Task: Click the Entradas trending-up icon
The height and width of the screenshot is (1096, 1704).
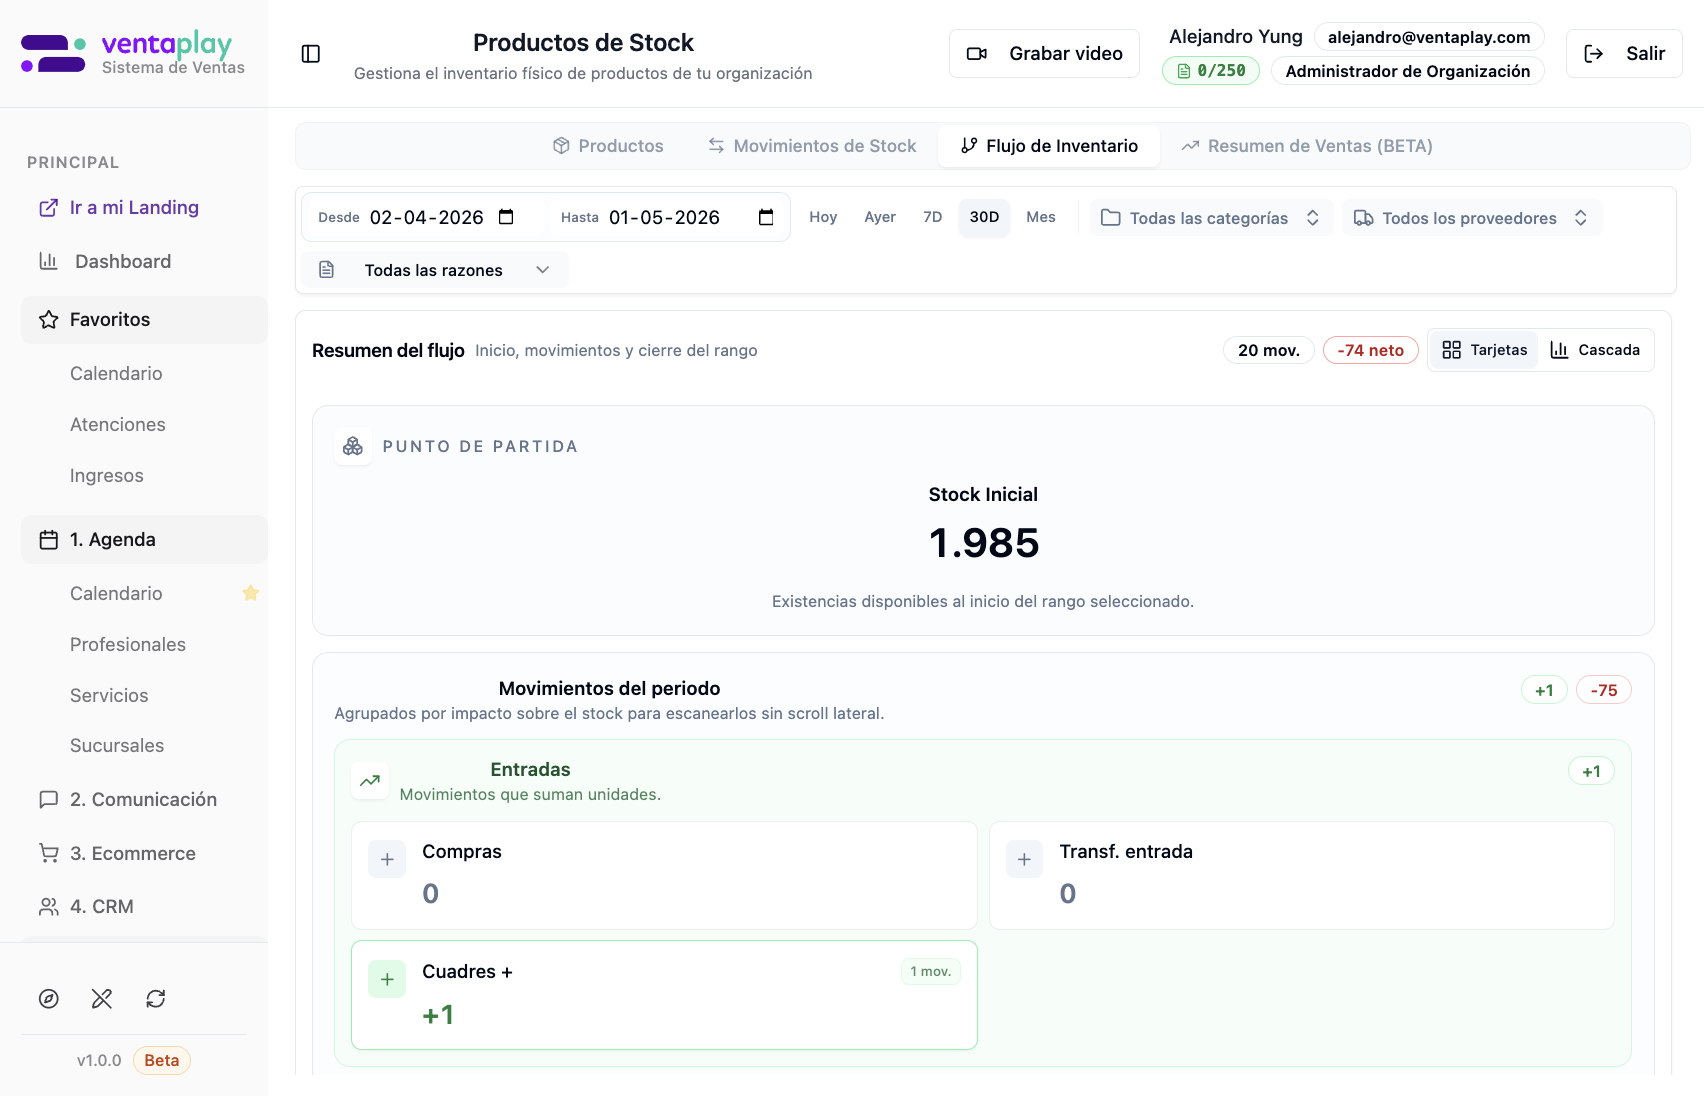Action: [x=370, y=781]
